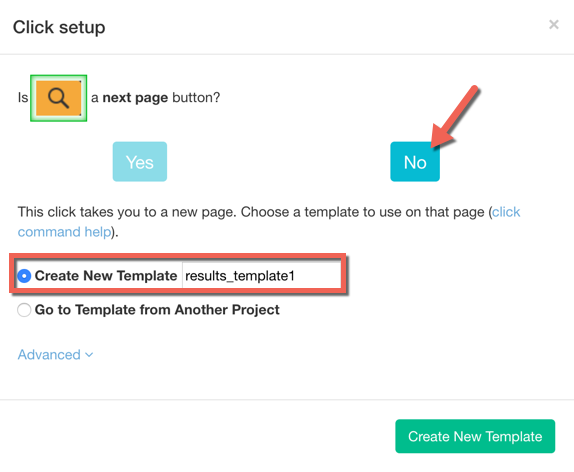Click the green-bordered selected element thumbnail
The image size is (574, 472).
(x=59, y=98)
